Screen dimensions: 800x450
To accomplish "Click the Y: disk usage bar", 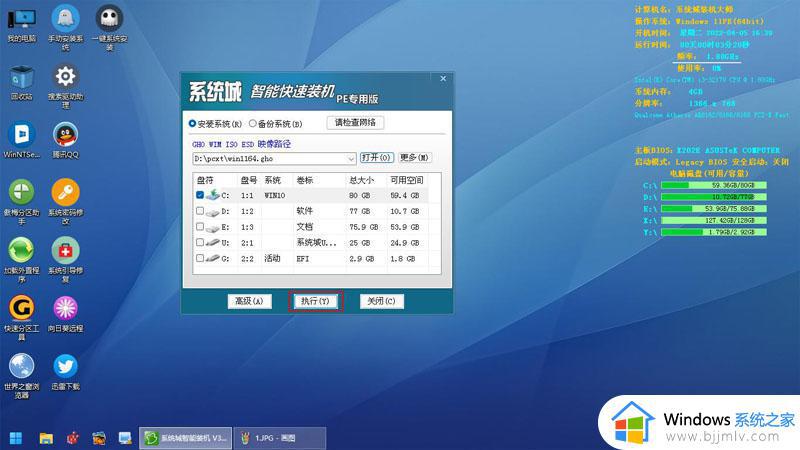I will (x=713, y=232).
